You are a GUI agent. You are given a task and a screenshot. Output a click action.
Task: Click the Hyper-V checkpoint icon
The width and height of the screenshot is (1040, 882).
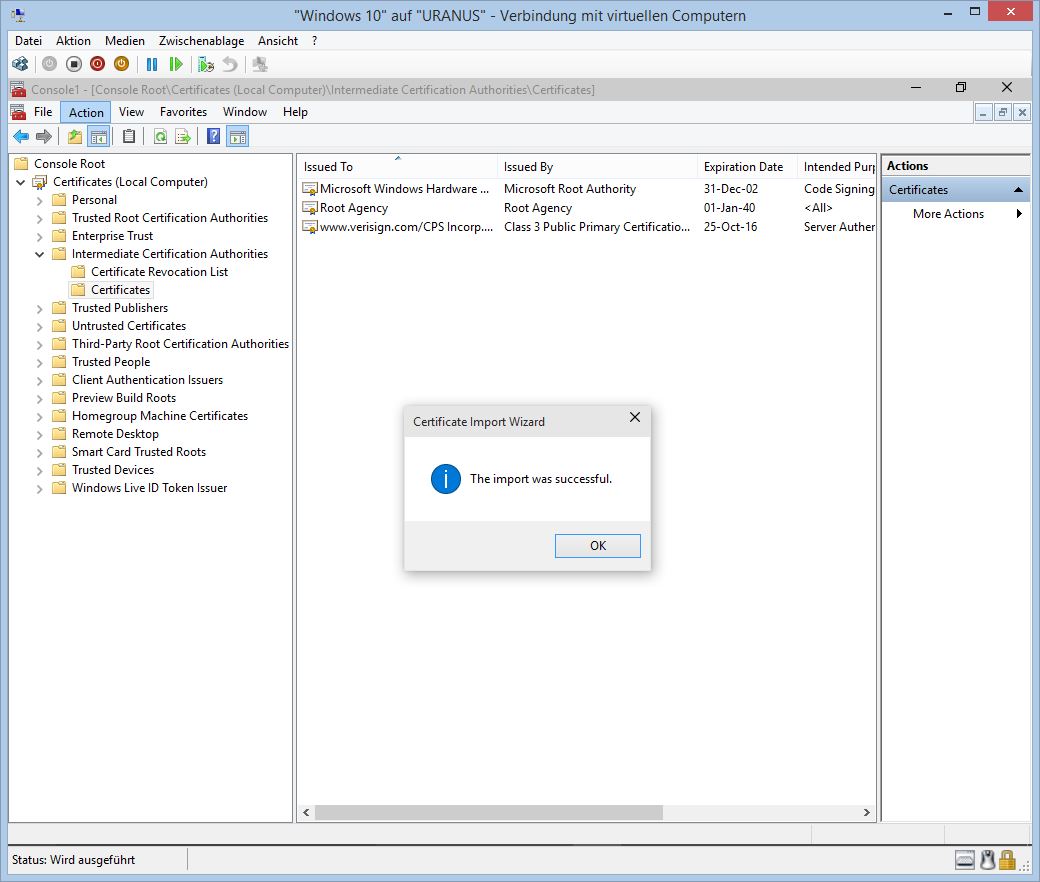[x=206, y=64]
